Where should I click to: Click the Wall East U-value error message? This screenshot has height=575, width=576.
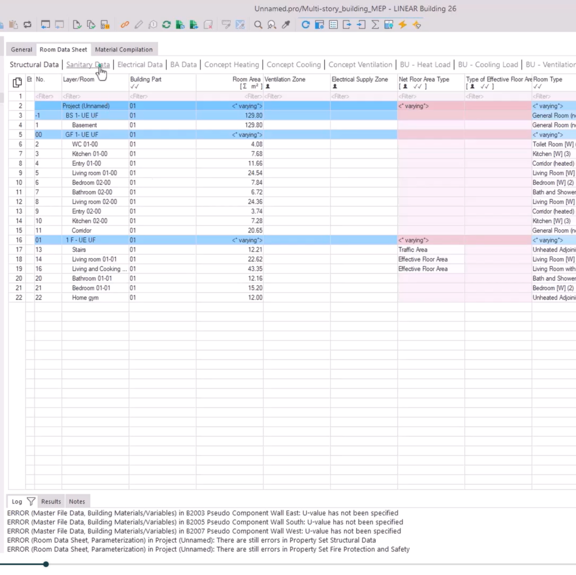tap(202, 513)
